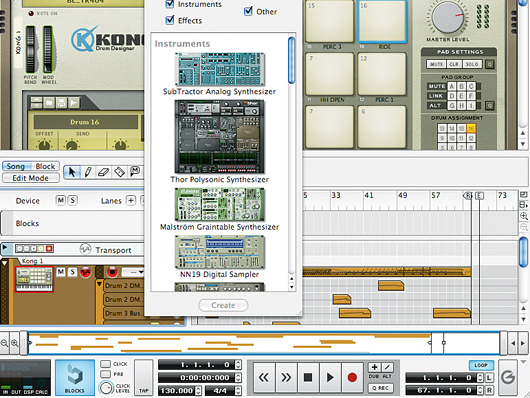Click the Blocks button in transport panel

click(75, 378)
